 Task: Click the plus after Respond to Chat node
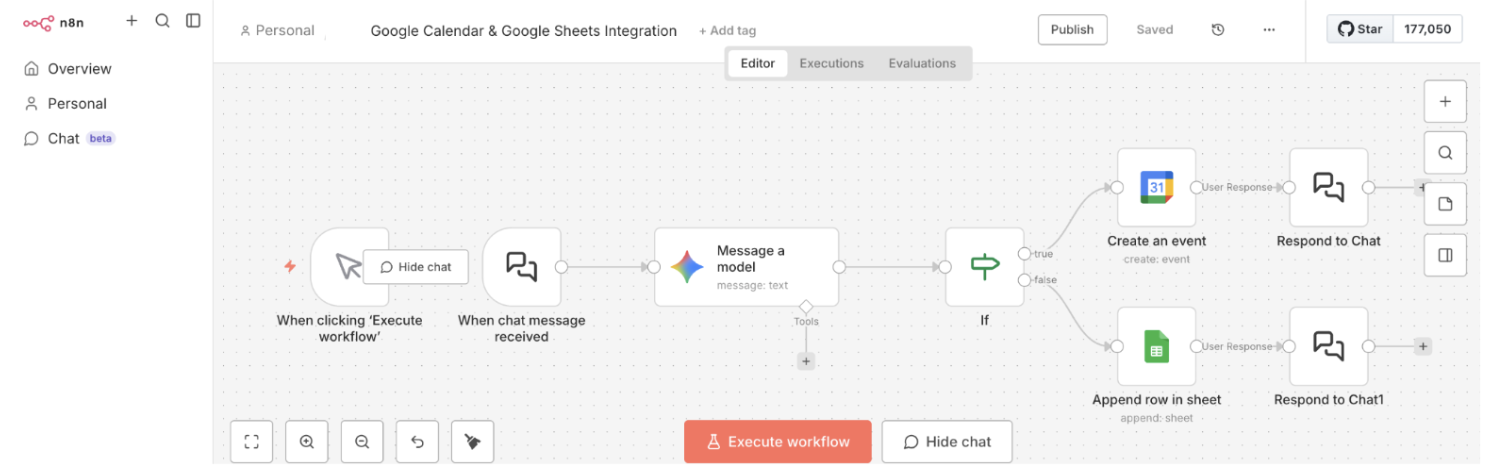[1422, 187]
